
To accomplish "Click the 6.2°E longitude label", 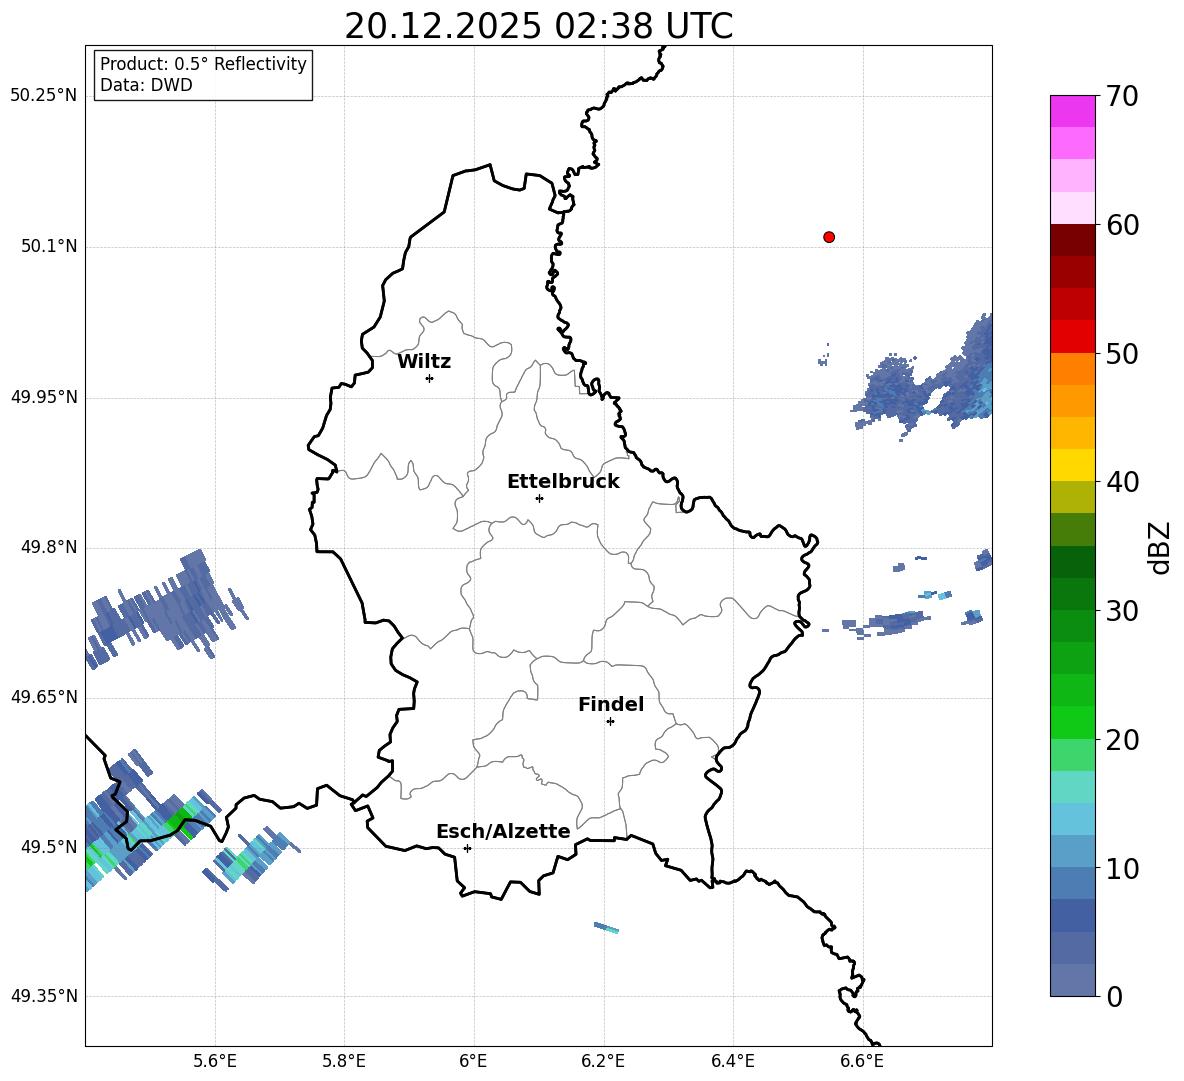I will (x=603, y=1062).
